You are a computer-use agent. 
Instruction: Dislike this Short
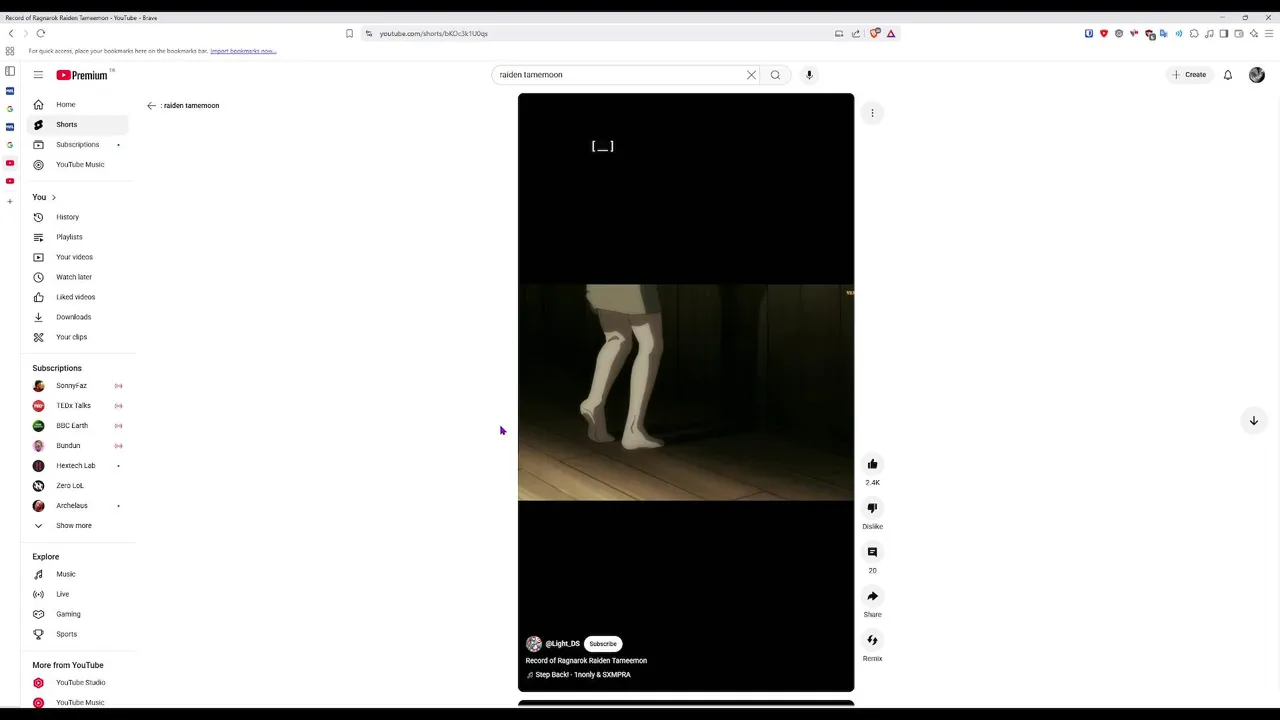pos(872,508)
